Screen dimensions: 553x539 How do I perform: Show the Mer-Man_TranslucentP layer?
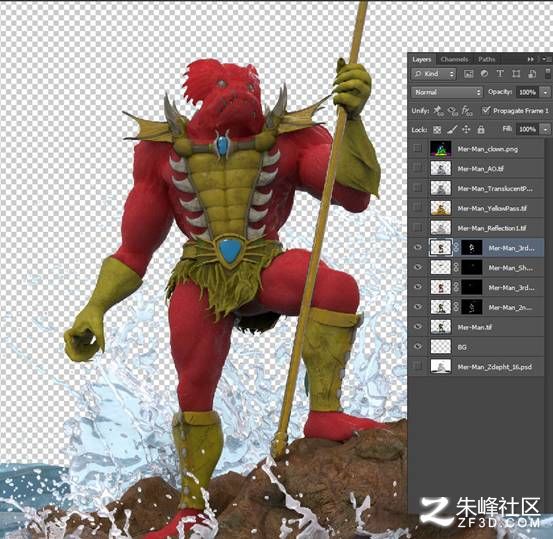coord(418,188)
